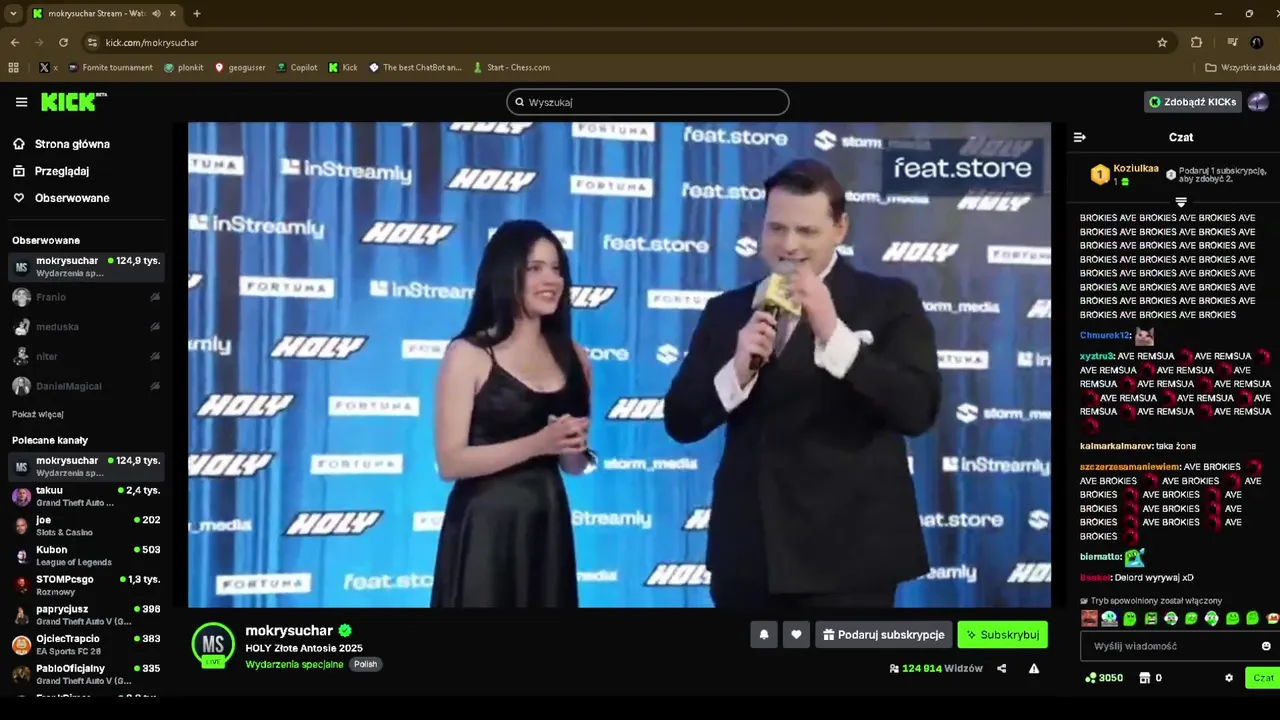Report stream using warning triangle icon
1280x720 pixels.
coord(1034,668)
